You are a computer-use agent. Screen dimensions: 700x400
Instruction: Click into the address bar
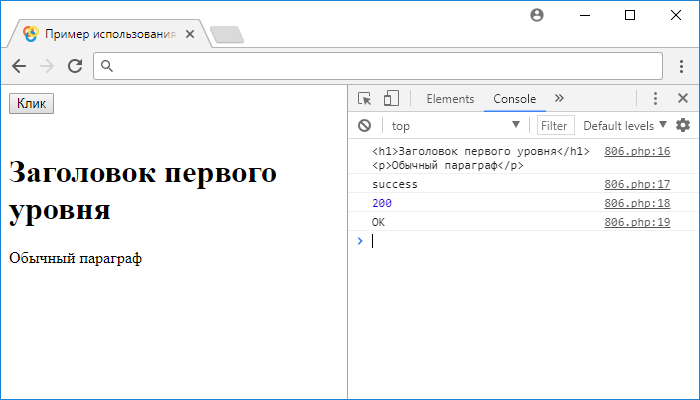[378, 66]
